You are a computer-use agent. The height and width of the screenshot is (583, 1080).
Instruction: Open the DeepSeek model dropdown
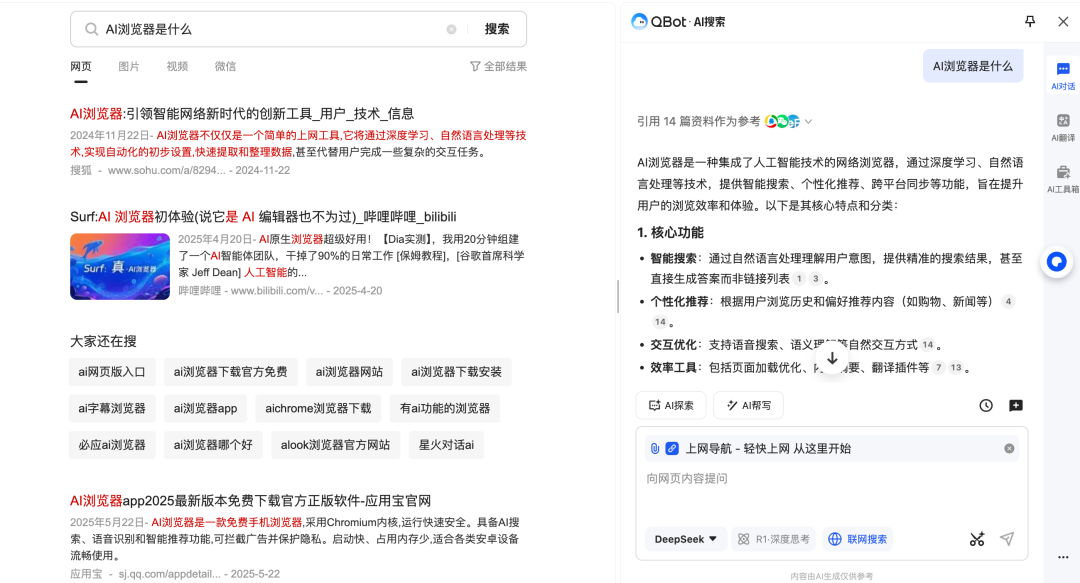[685, 539]
